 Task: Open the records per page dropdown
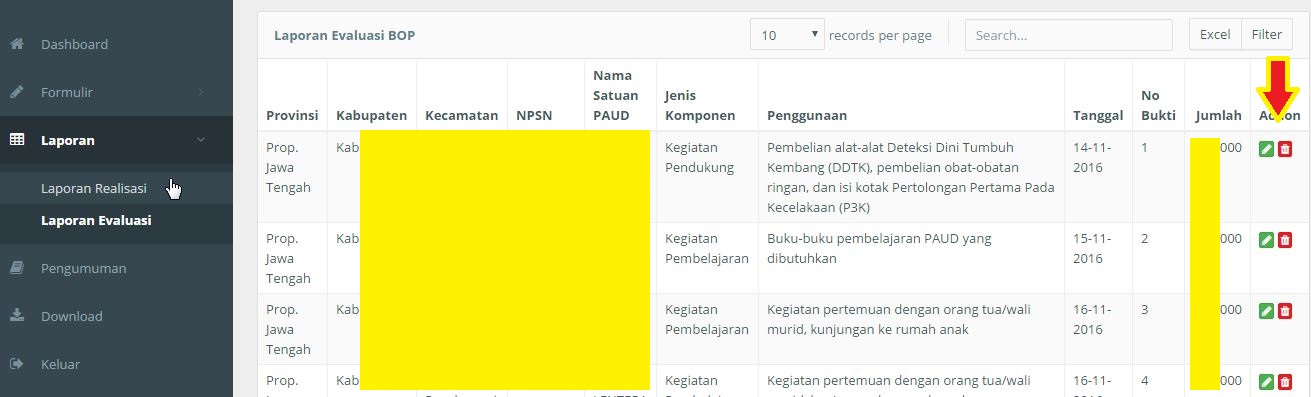(787, 35)
